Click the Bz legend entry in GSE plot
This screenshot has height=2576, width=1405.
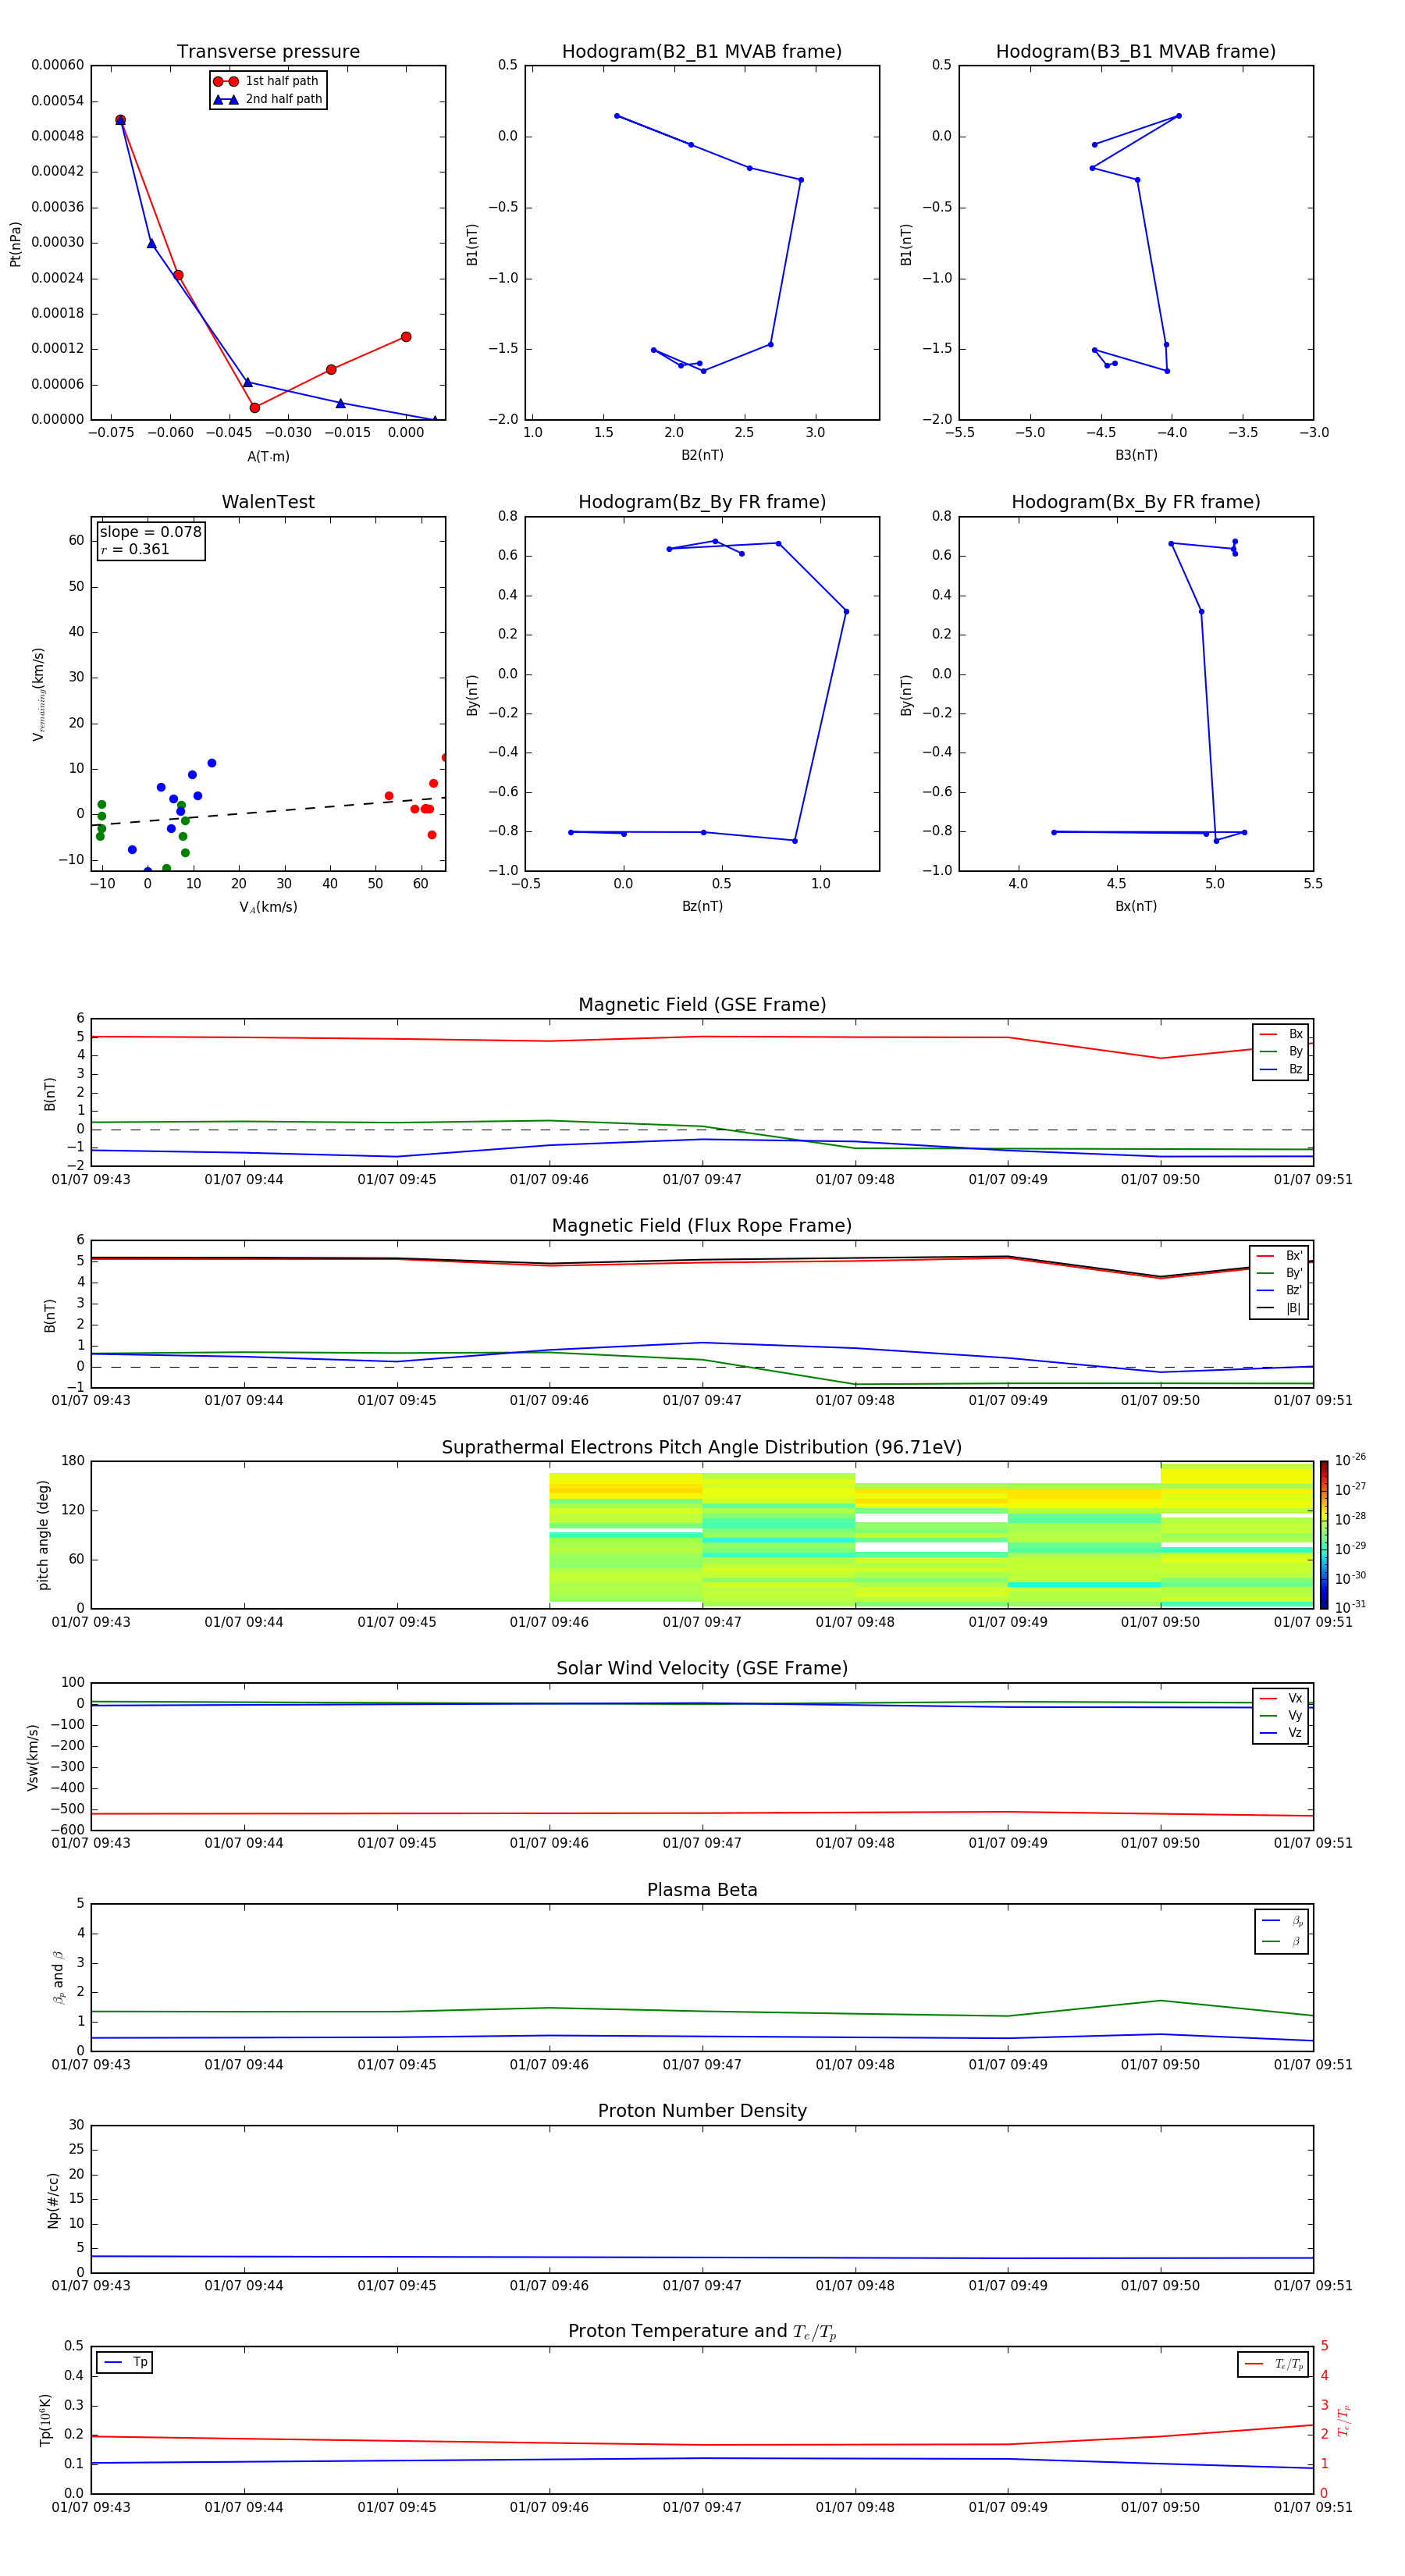pos(1281,1069)
